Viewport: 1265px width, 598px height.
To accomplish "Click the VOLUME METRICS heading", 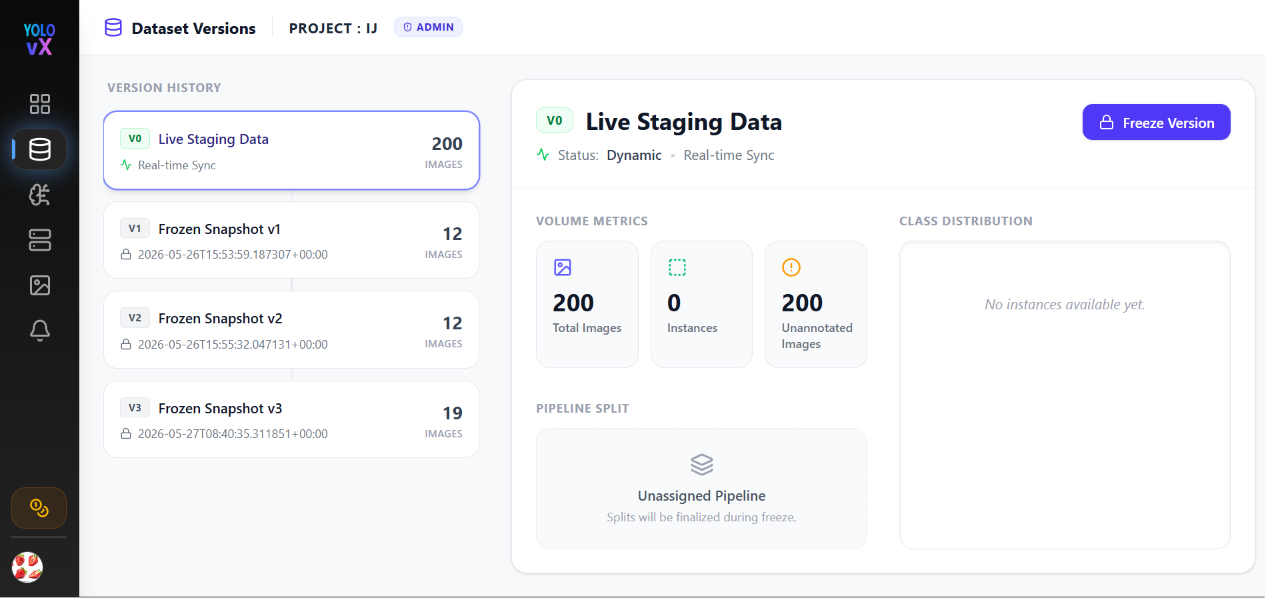I will click(592, 221).
